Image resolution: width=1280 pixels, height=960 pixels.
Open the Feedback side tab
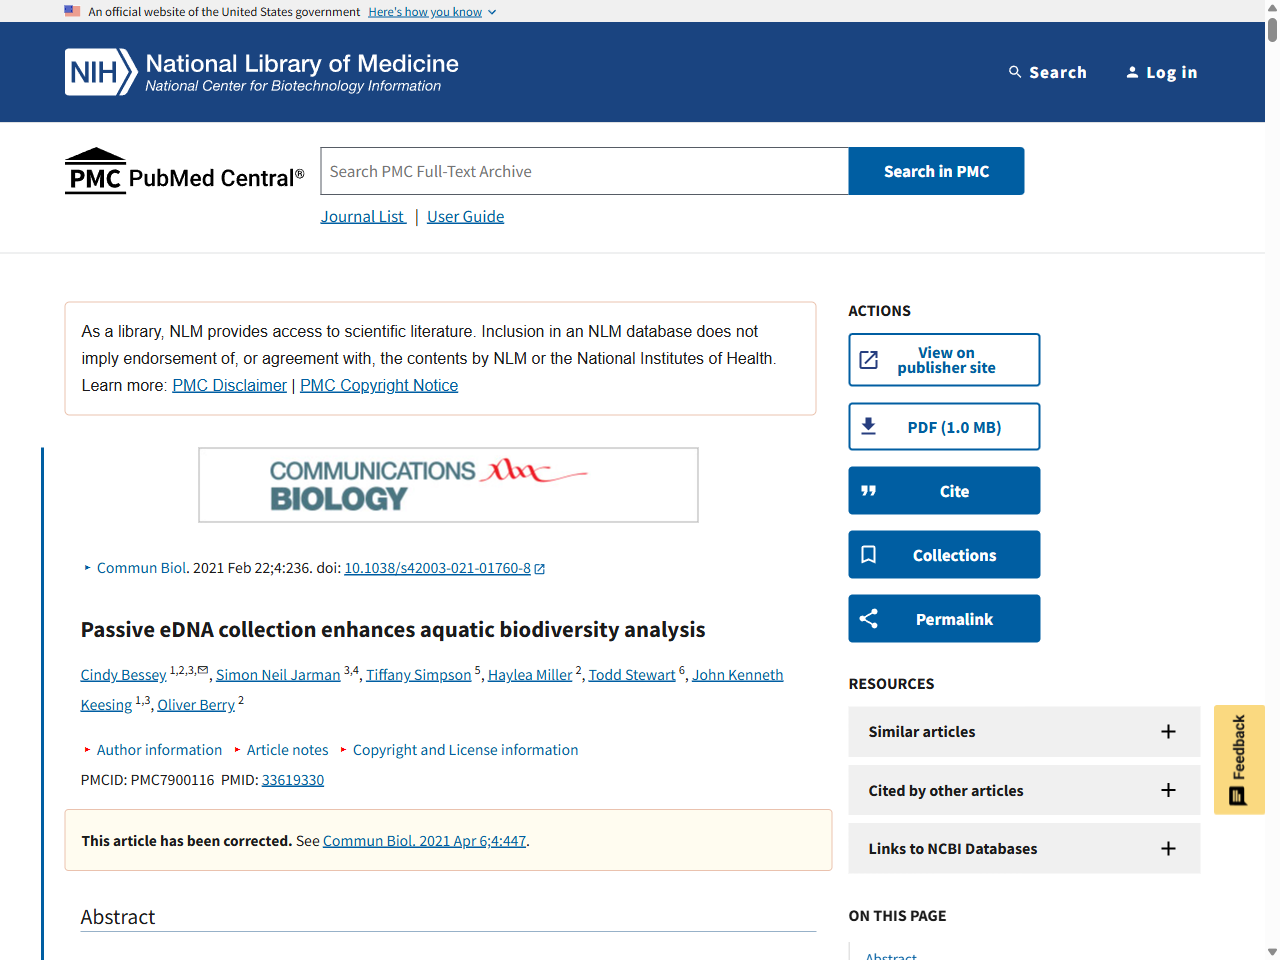coord(1239,760)
